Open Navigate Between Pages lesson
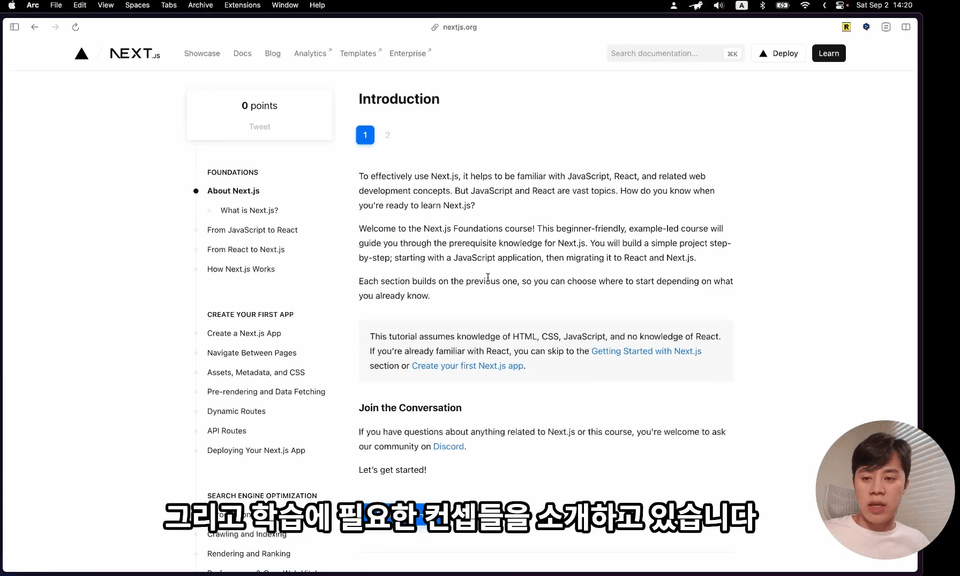Viewport: 960px width, 576px height. tap(252, 353)
